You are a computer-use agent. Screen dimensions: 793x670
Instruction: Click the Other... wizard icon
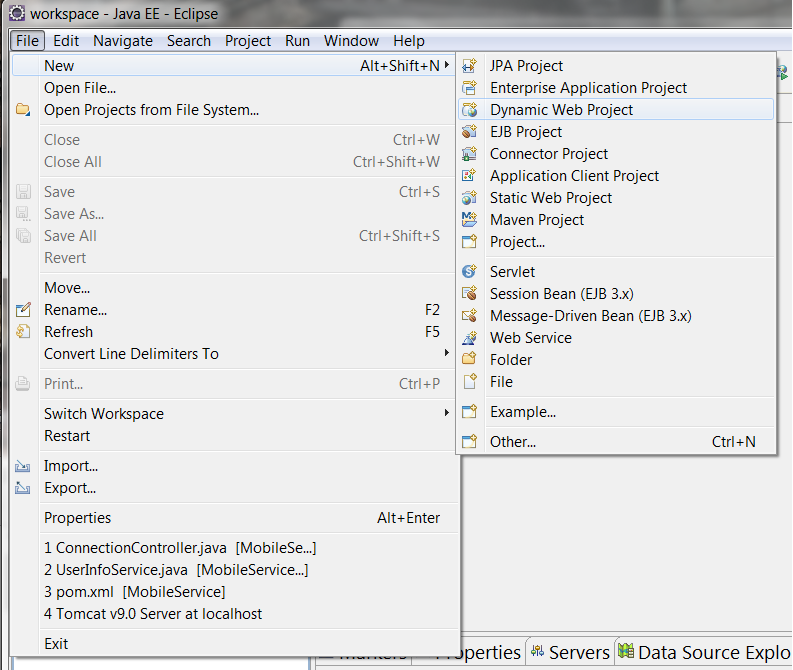pyautogui.click(x=469, y=441)
